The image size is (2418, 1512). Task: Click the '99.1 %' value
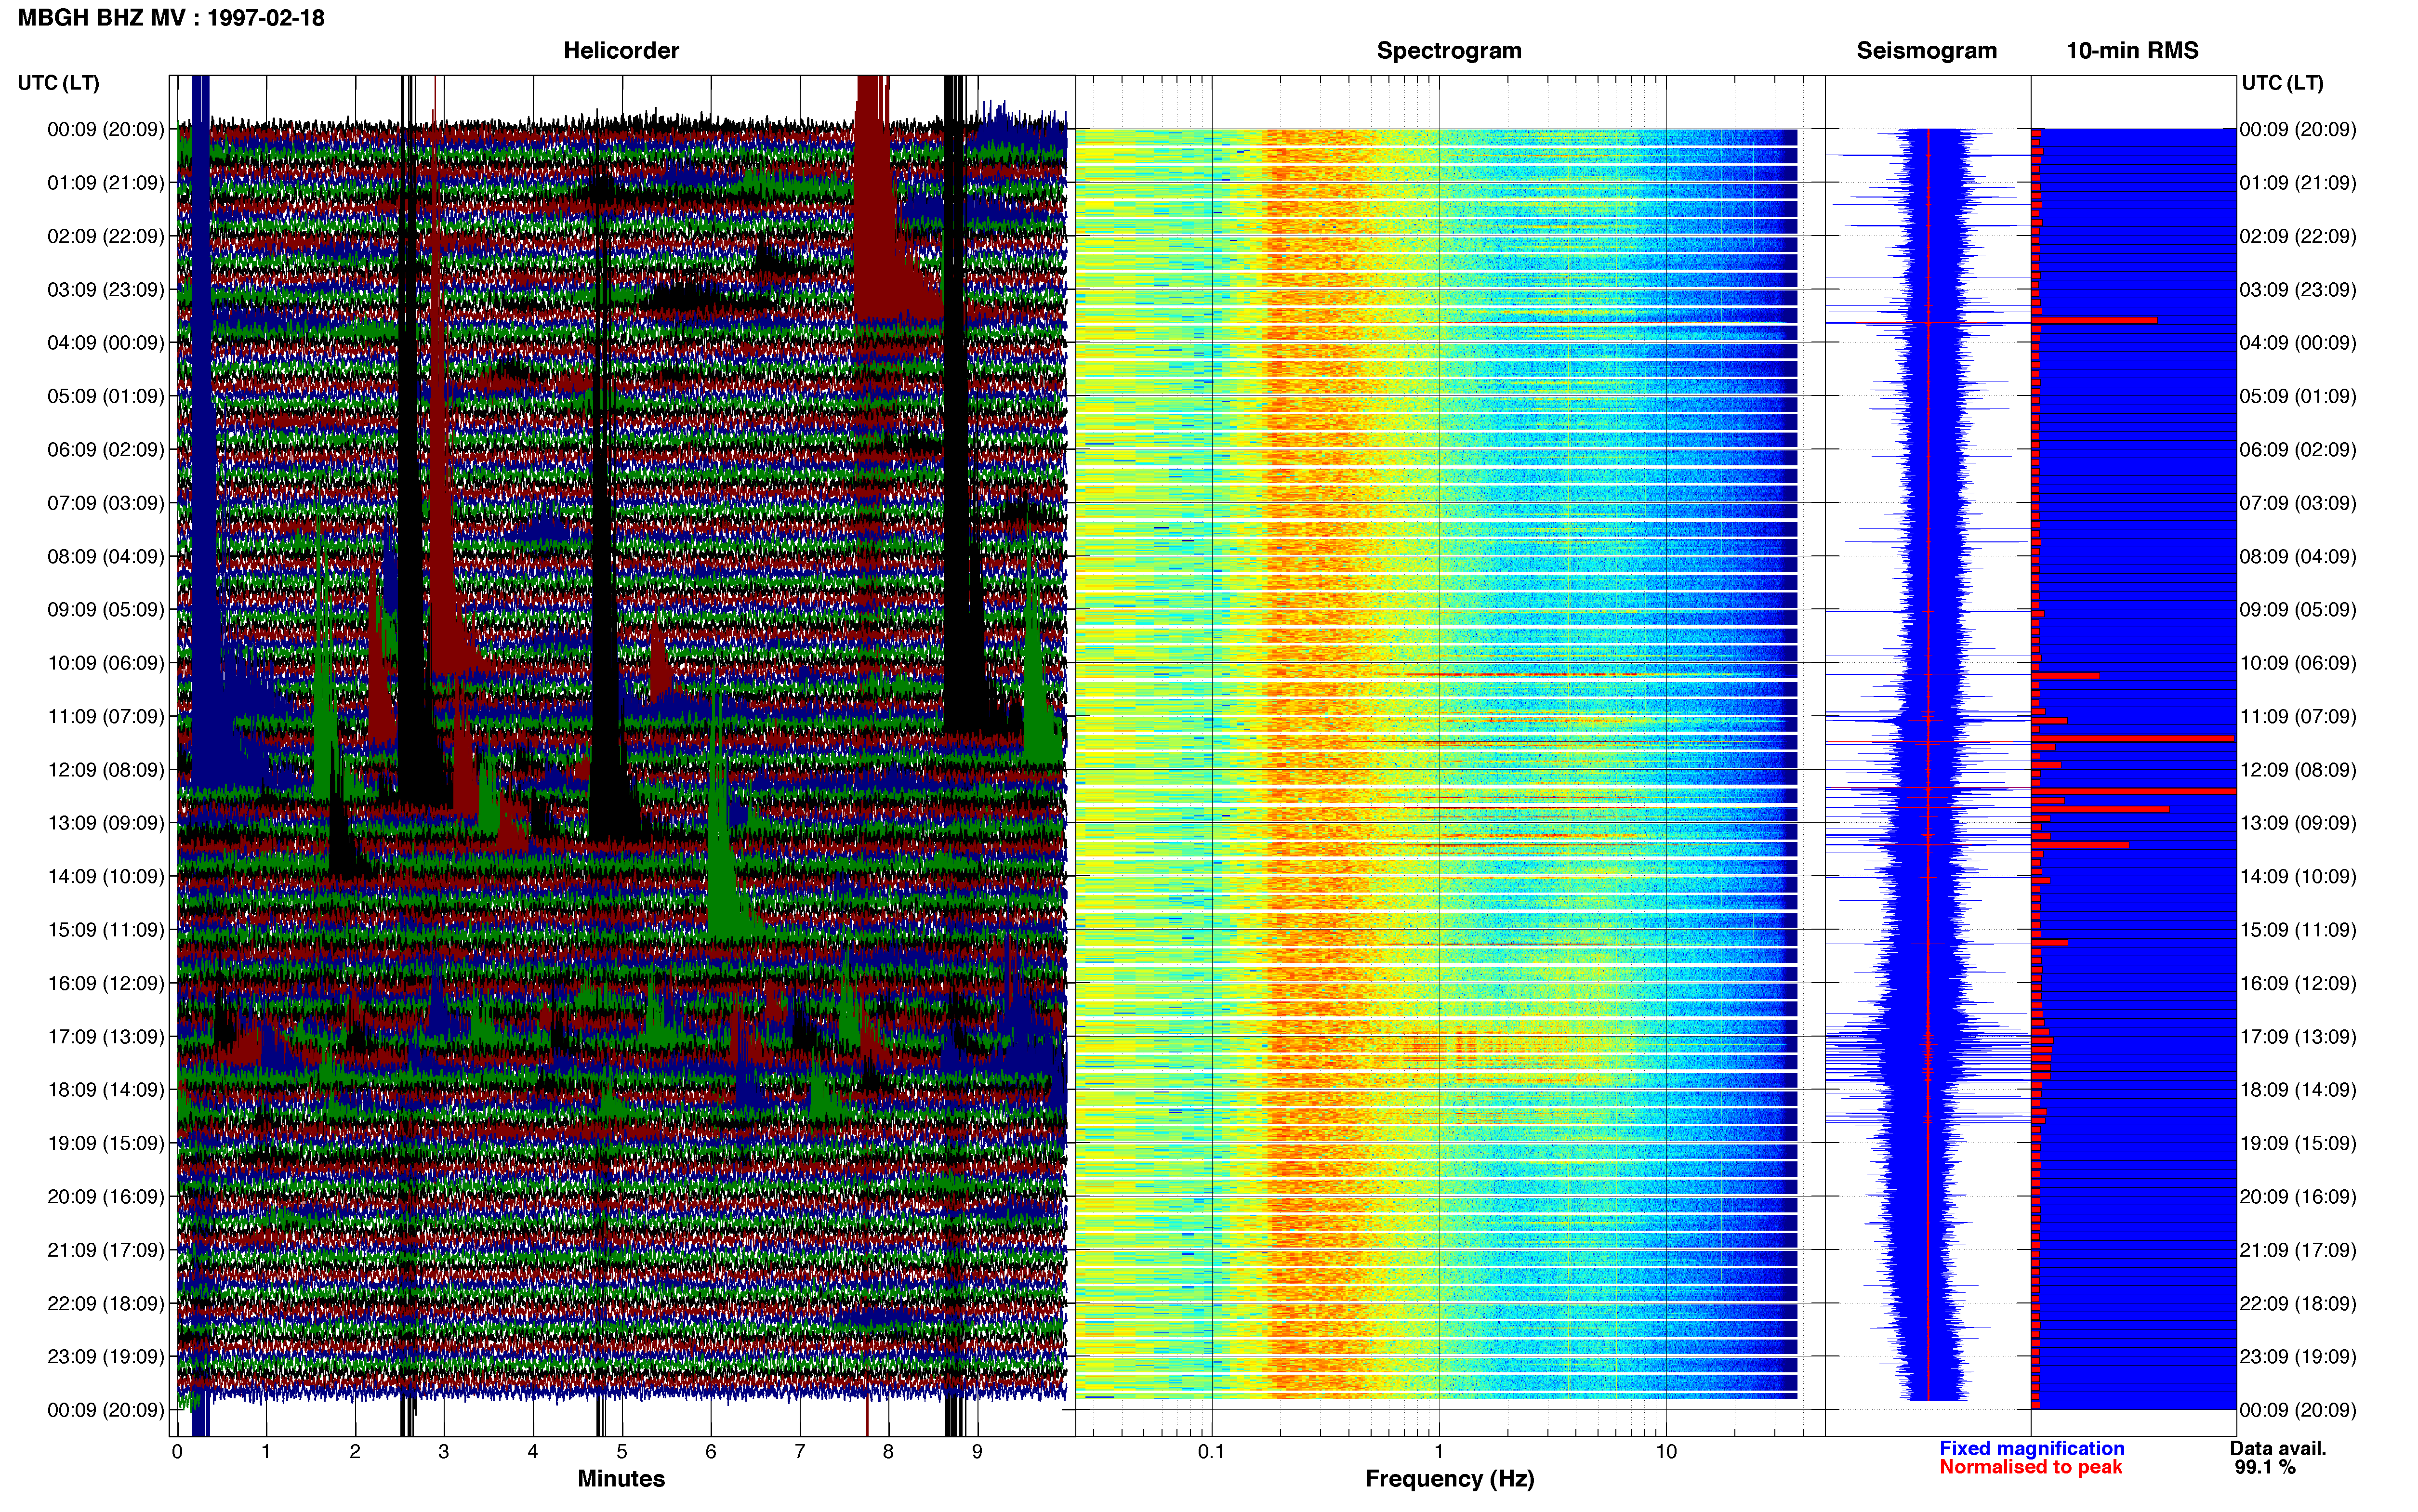[2265, 1467]
